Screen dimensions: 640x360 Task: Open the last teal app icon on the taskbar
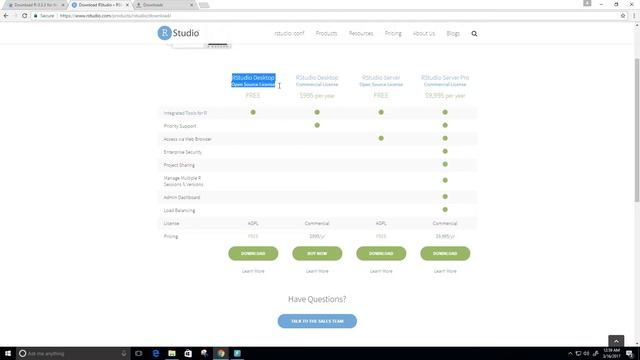click(x=237, y=353)
